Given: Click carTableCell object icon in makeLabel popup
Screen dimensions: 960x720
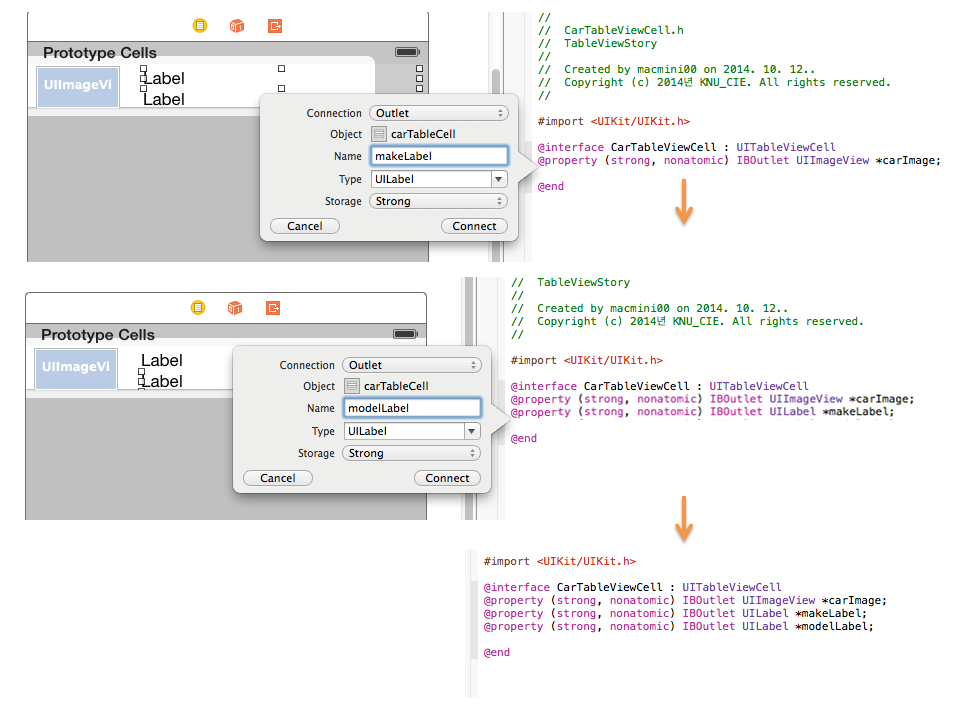Looking at the screenshot, I should 379,134.
